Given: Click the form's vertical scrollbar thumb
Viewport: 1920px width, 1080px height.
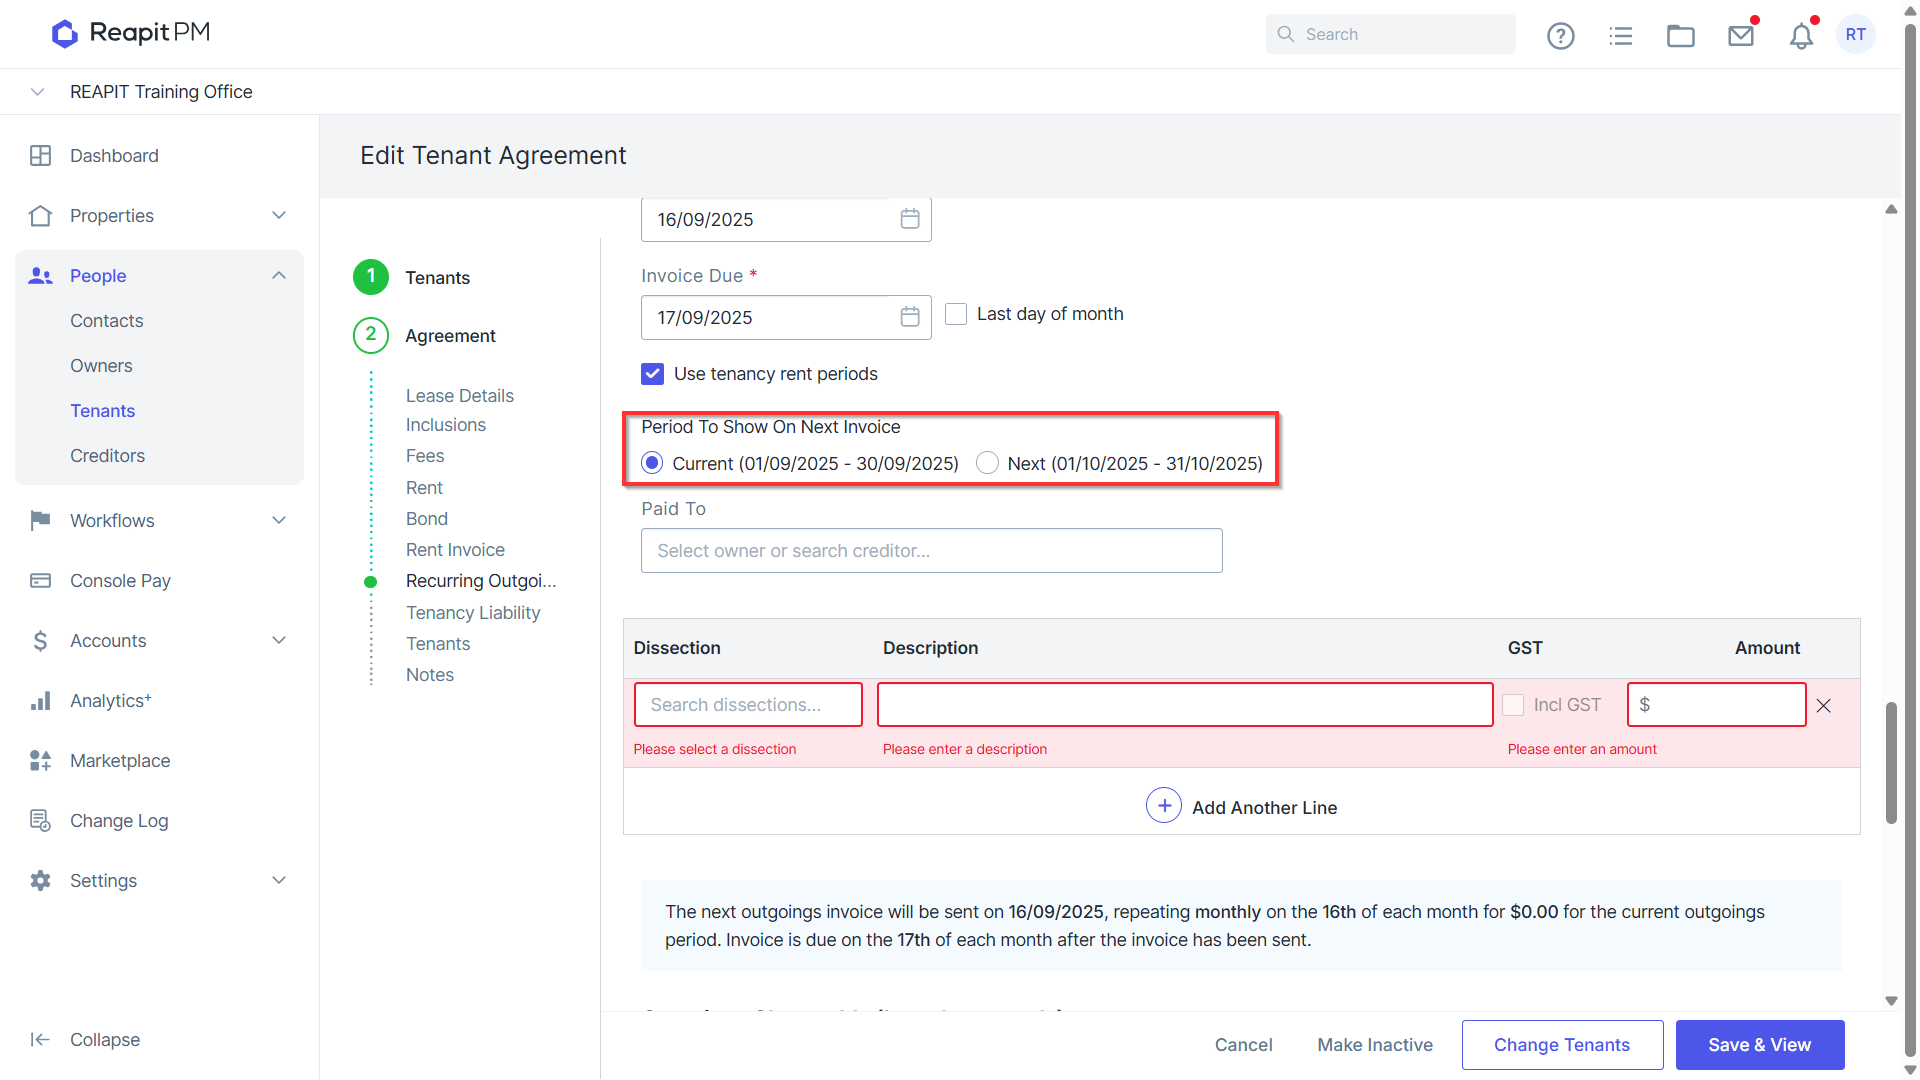Looking at the screenshot, I should (x=1891, y=762).
